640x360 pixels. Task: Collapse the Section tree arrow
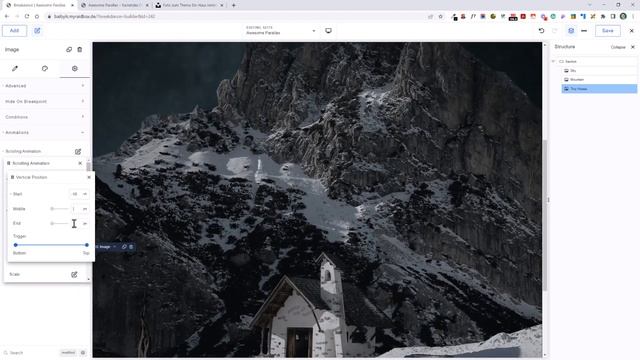[553, 61]
